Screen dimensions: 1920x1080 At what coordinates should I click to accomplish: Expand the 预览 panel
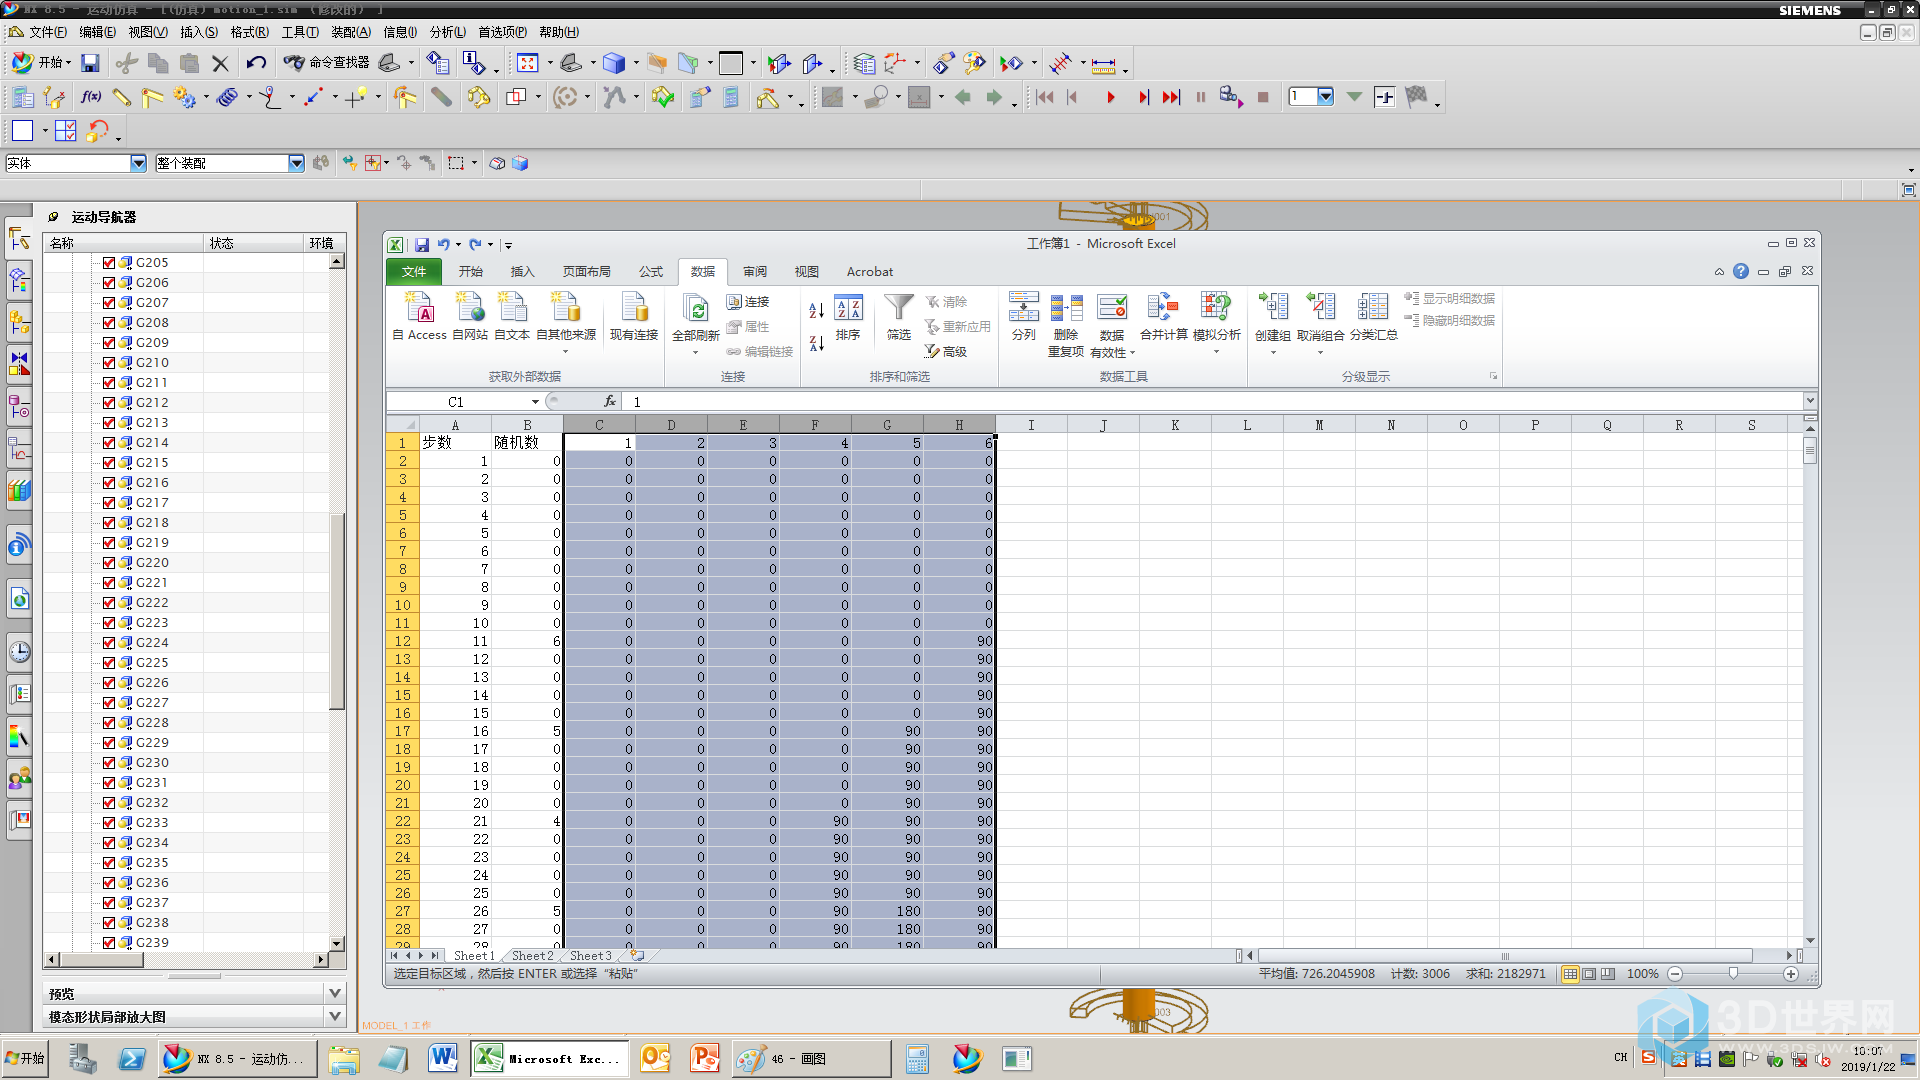pyautogui.click(x=335, y=993)
